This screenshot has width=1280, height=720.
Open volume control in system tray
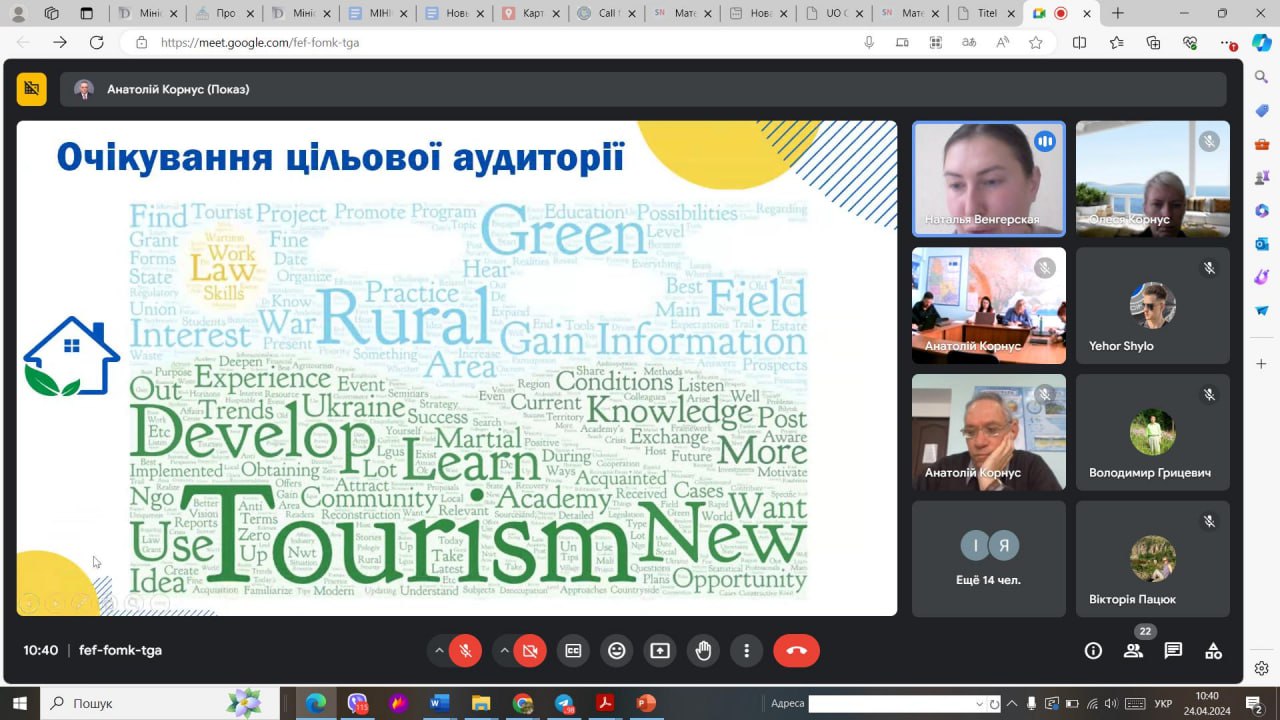tap(1111, 704)
